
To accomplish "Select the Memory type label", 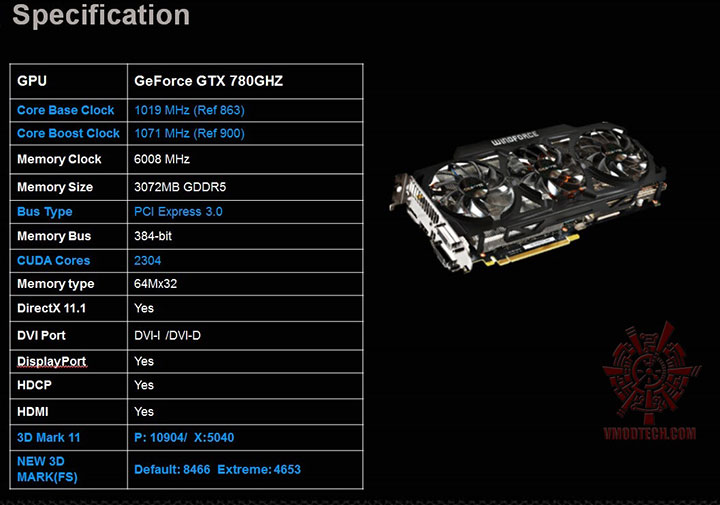I will [x=56, y=284].
